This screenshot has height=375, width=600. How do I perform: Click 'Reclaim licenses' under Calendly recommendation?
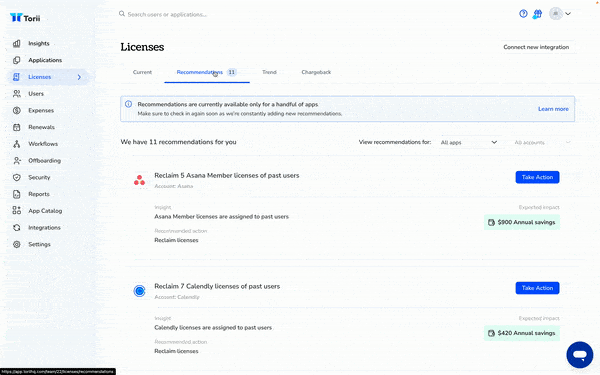point(176,351)
